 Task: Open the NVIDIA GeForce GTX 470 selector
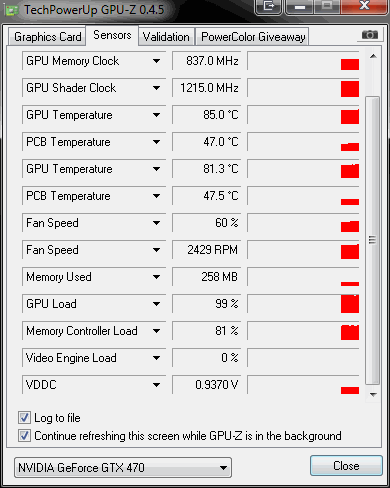coord(123,467)
